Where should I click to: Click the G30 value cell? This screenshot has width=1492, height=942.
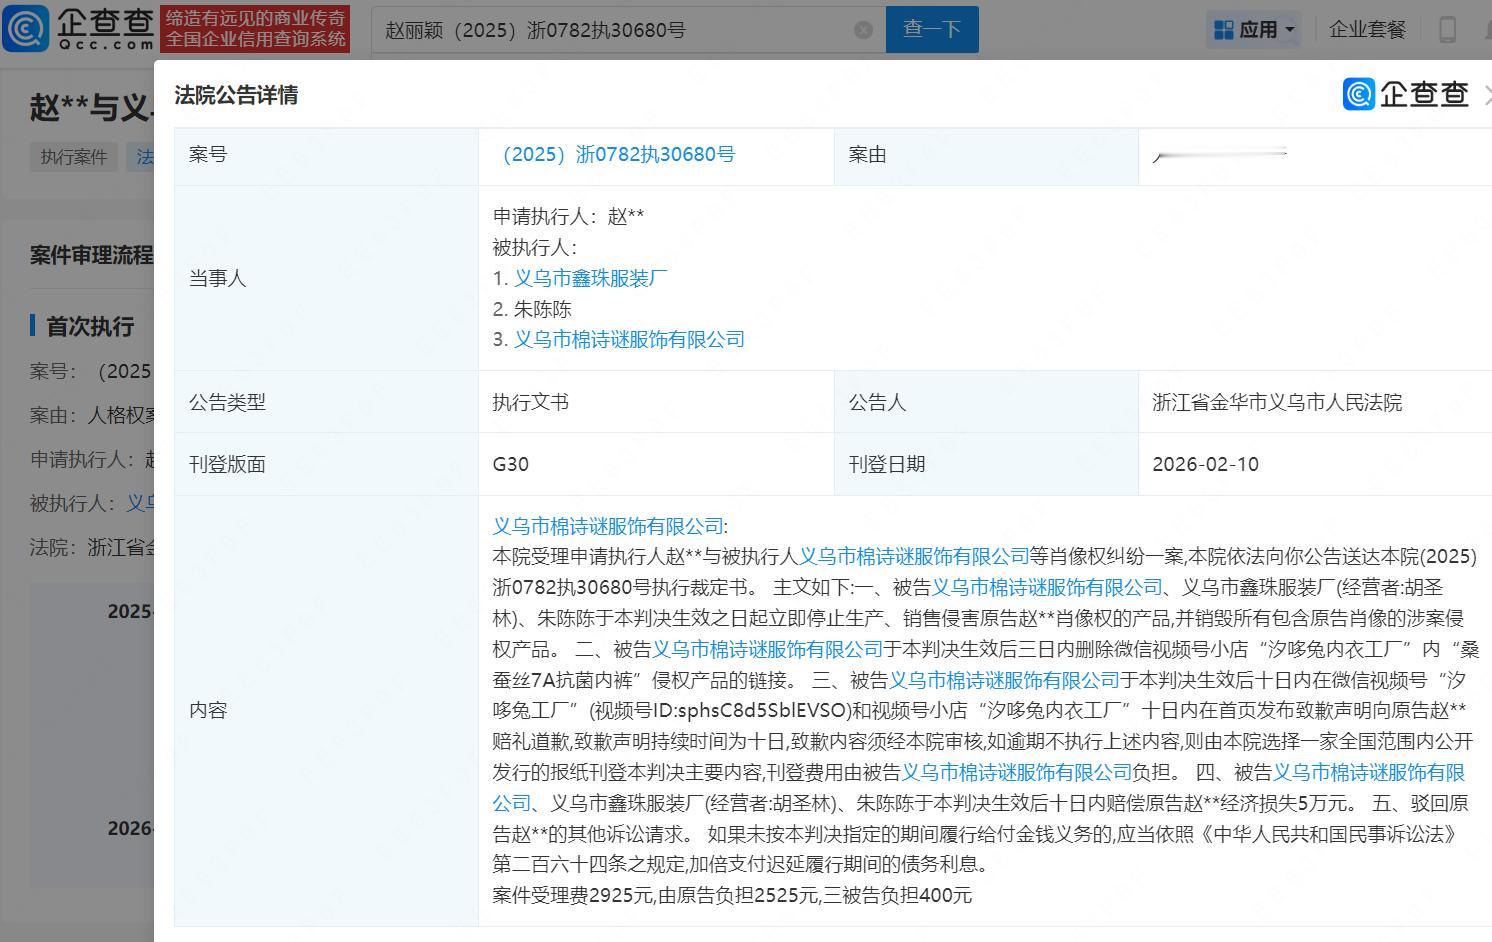click(656, 464)
